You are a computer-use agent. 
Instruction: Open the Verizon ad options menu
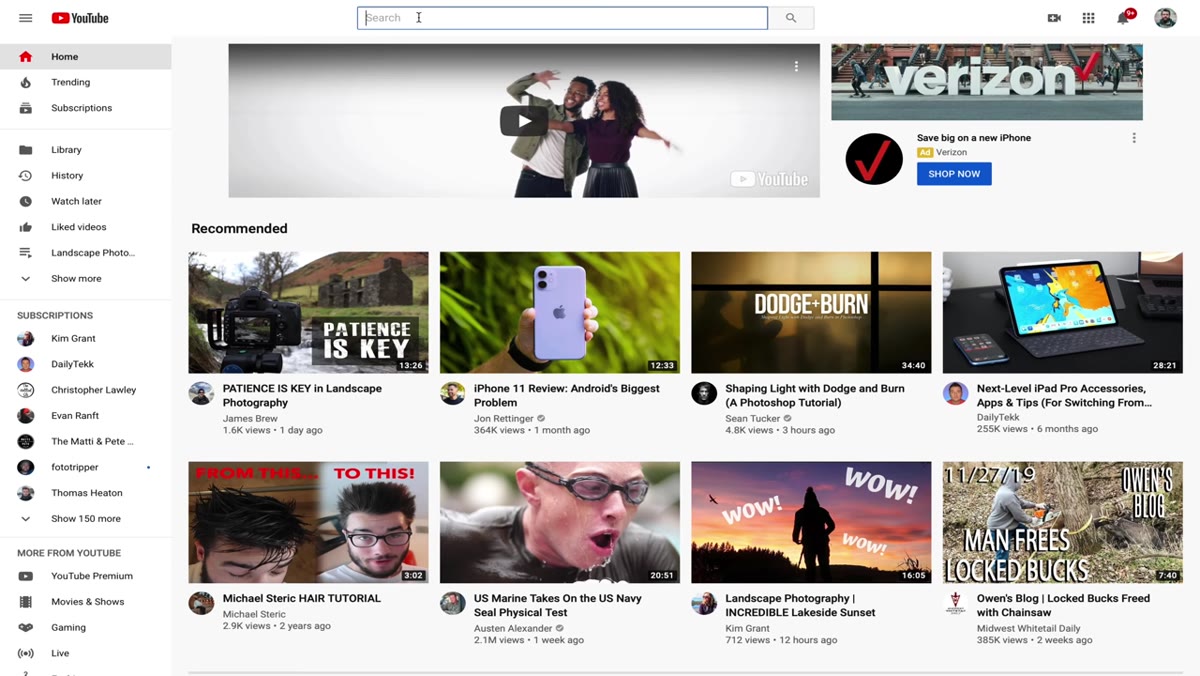[x=1134, y=138]
